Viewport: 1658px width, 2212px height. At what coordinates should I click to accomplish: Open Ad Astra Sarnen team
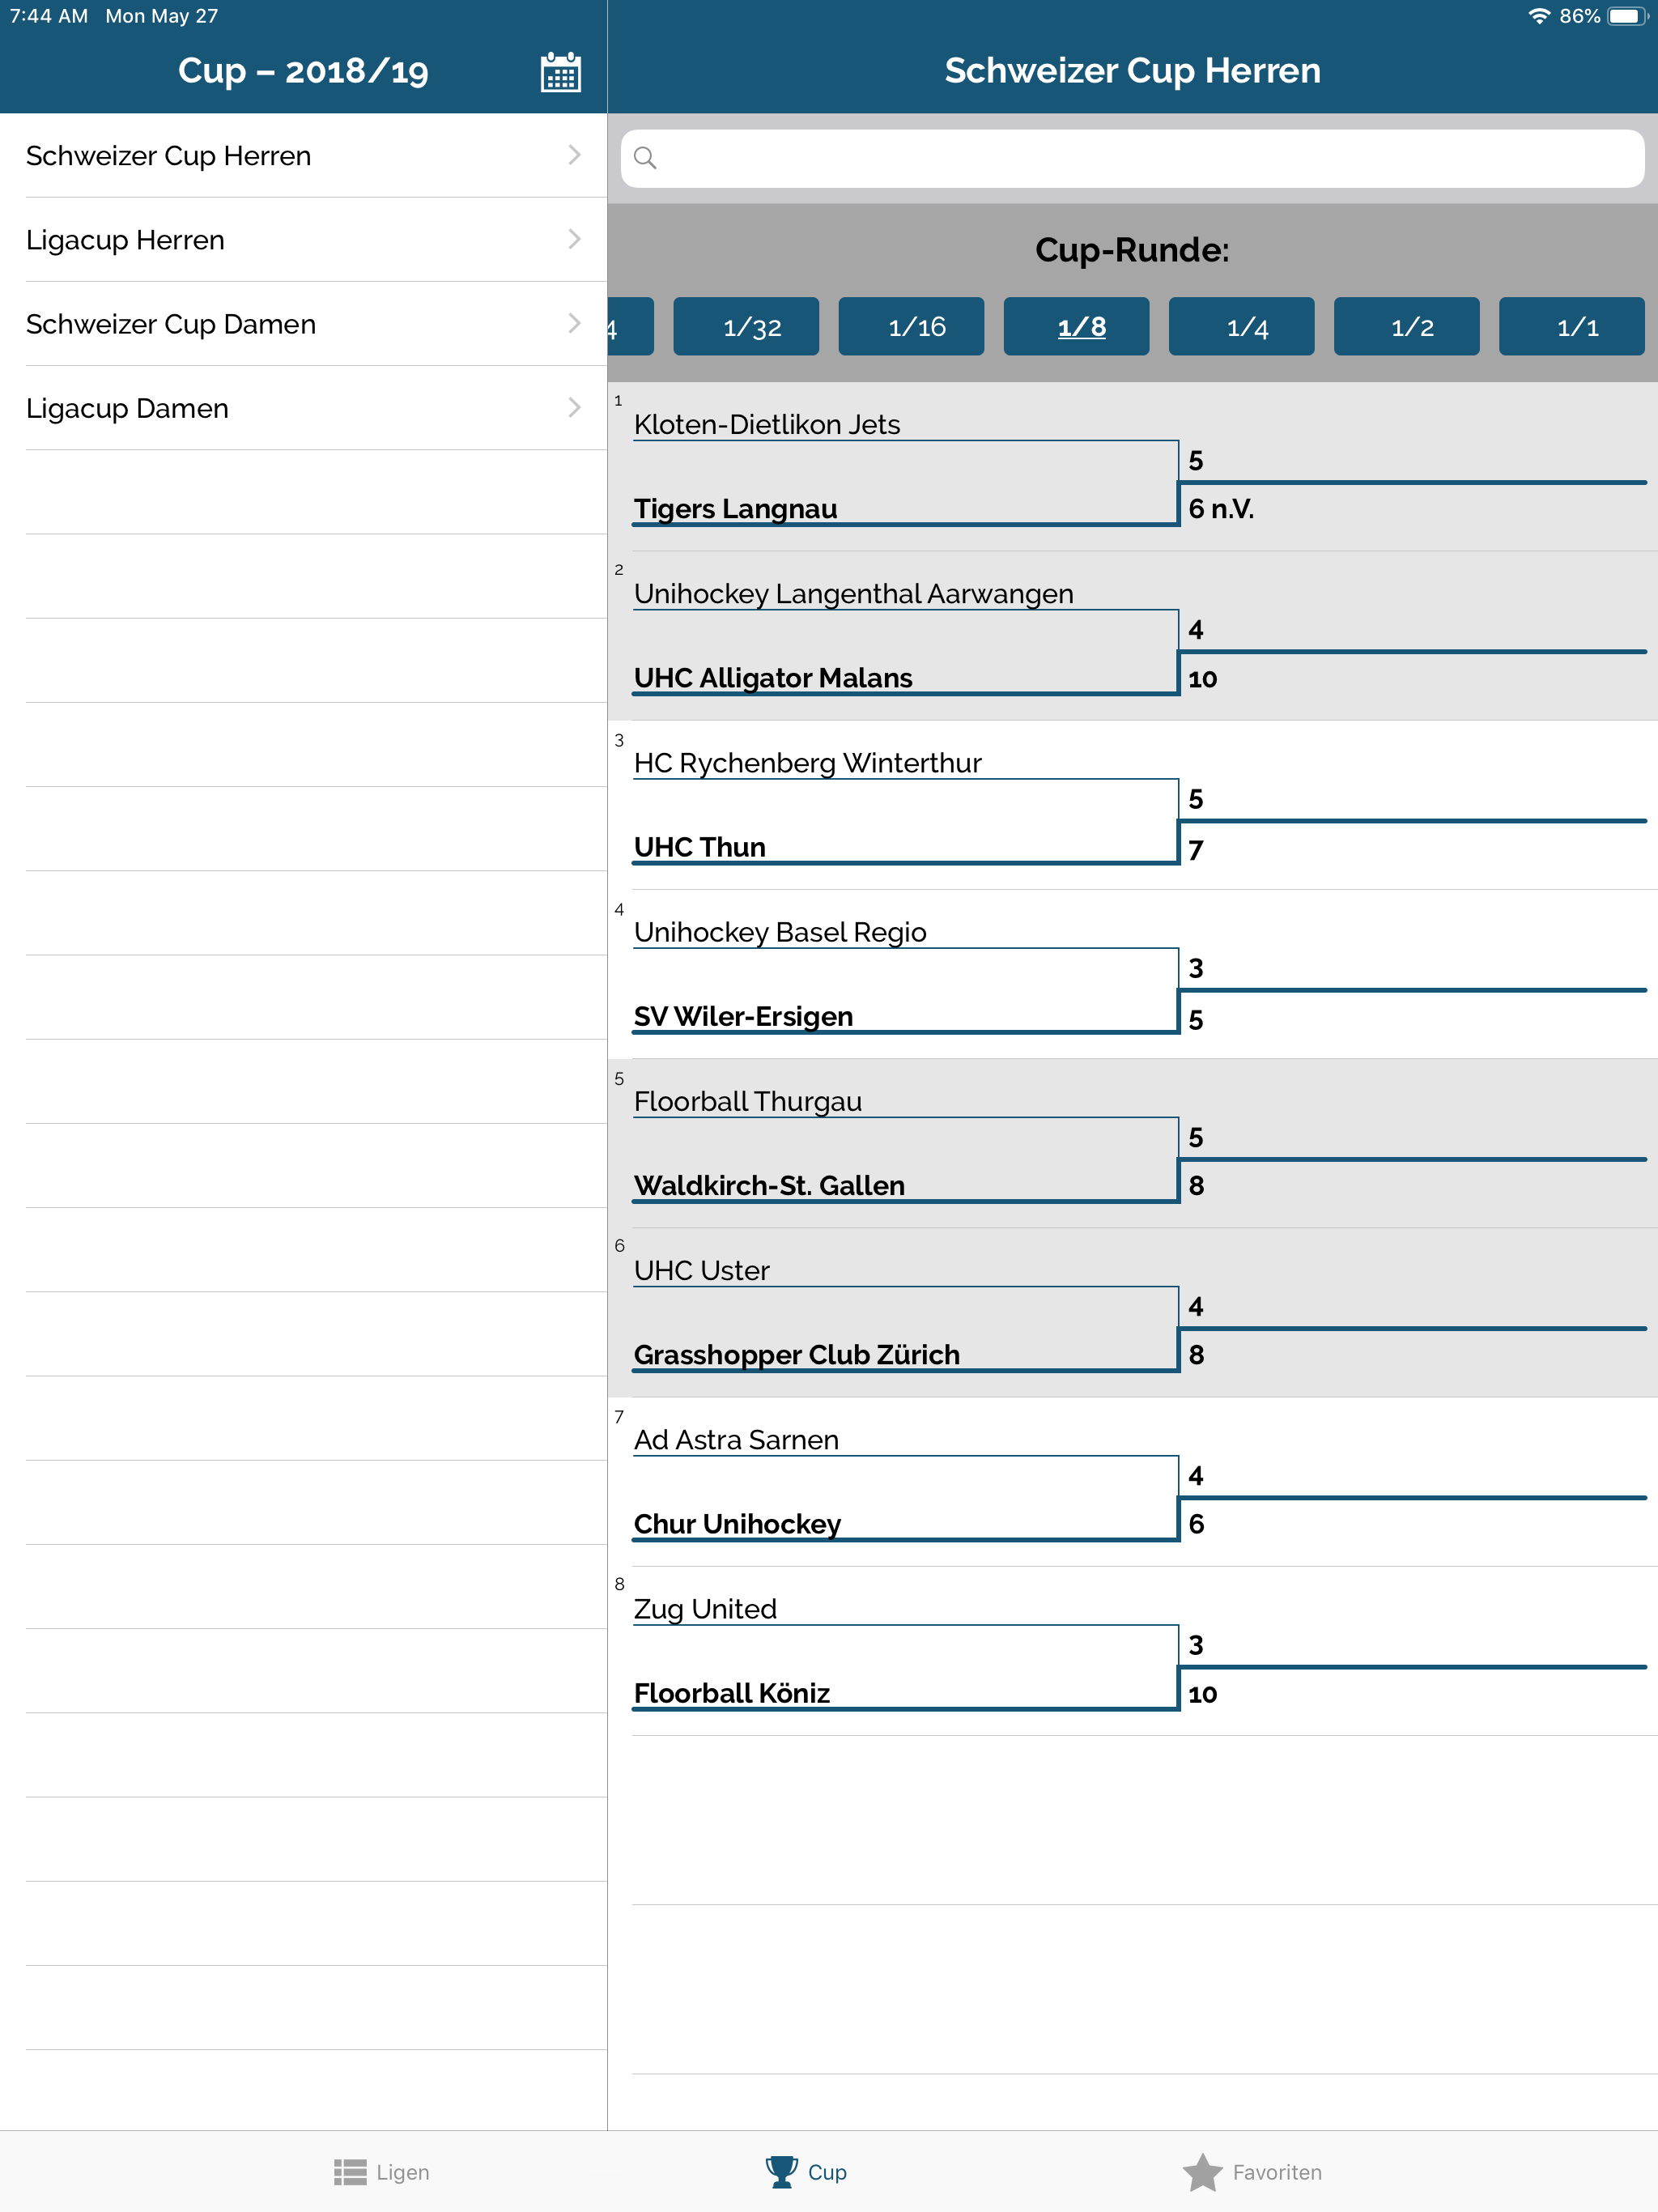(x=736, y=1439)
